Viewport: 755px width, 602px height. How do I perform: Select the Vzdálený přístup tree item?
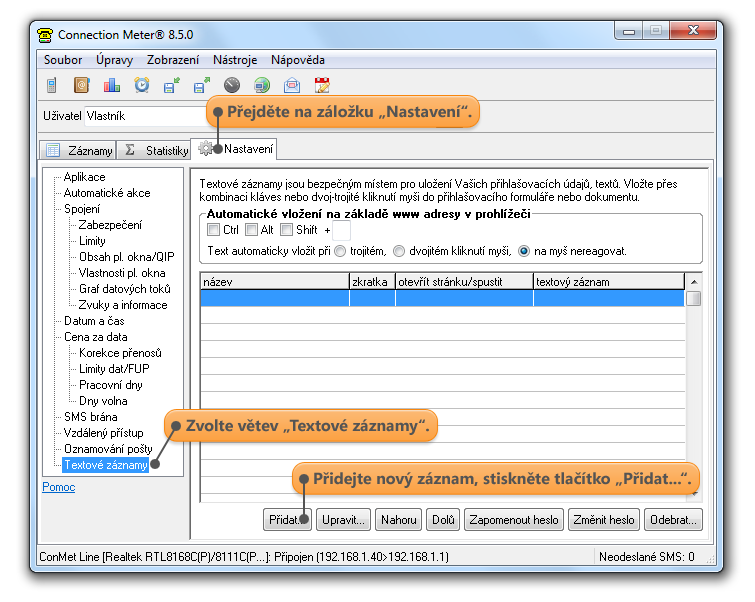click(x=104, y=433)
